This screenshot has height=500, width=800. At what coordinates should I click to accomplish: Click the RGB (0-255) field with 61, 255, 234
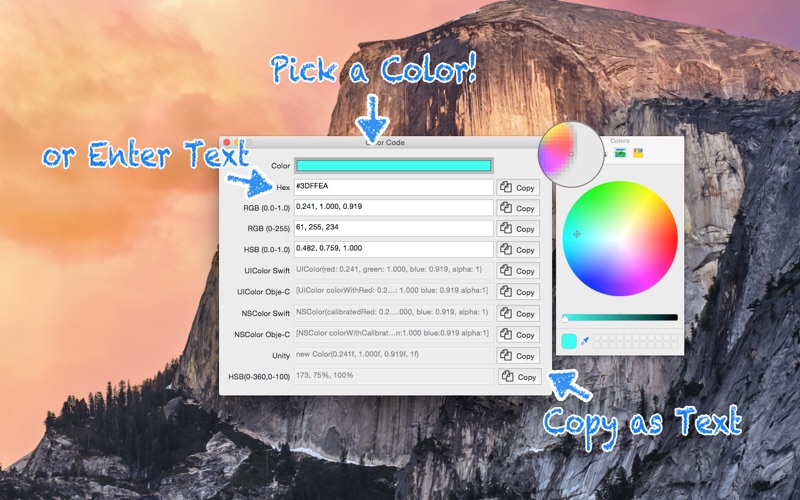coord(393,228)
